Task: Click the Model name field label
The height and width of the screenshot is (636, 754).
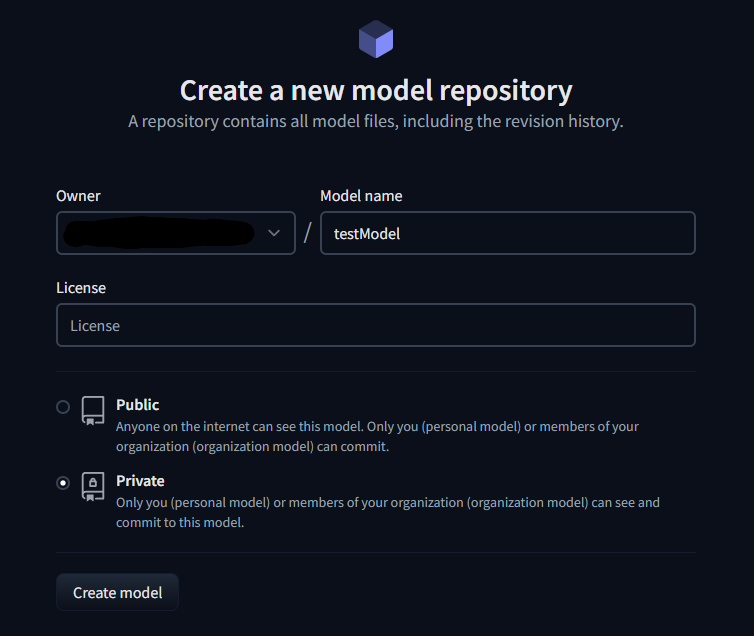Action: tap(361, 196)
